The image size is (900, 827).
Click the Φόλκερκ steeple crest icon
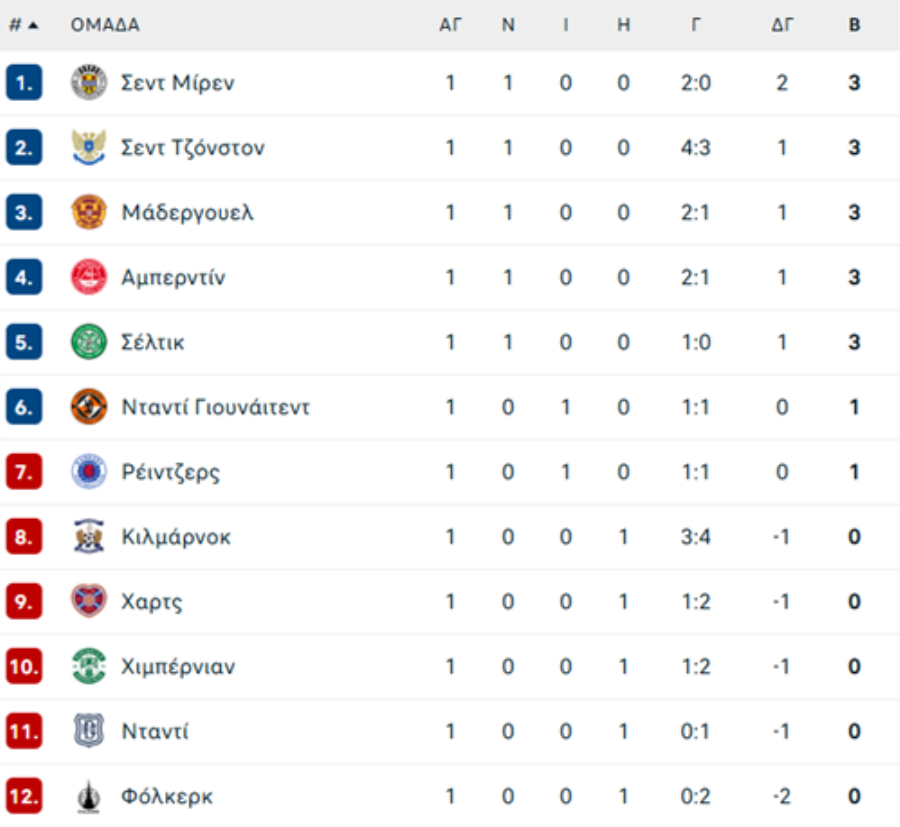pos(89,796)
